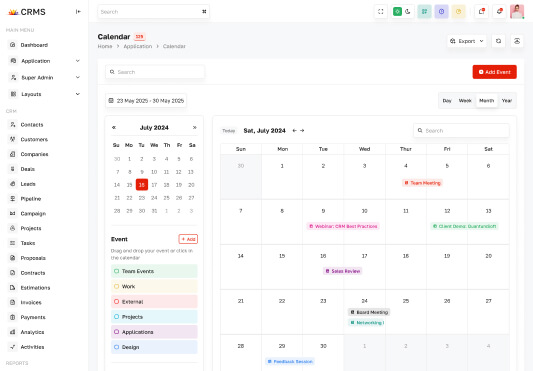
Task: Click the red Add Event button
Action: [494, 72]
